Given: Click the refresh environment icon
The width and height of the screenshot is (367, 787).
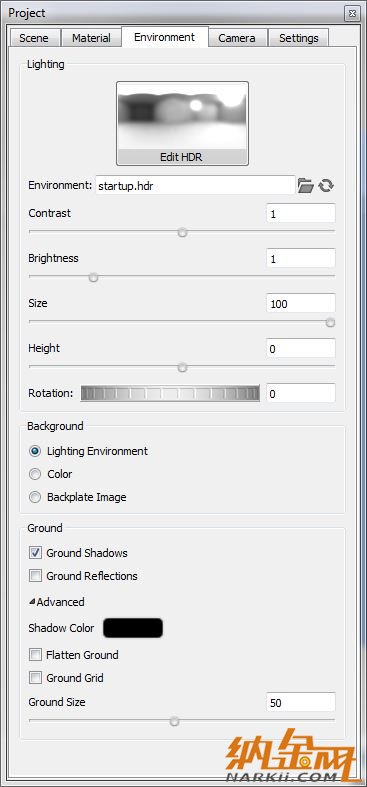Looking at the screenshot, I should (326, 186).
